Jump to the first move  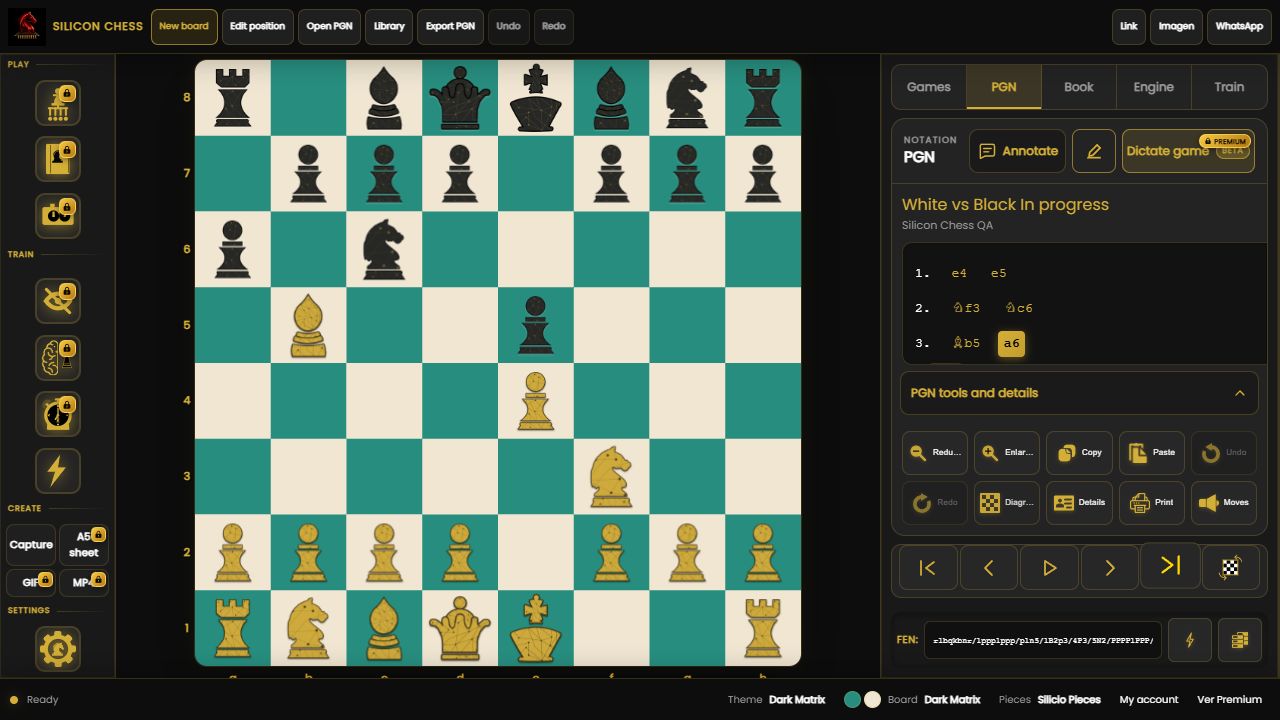pos(928,568)
